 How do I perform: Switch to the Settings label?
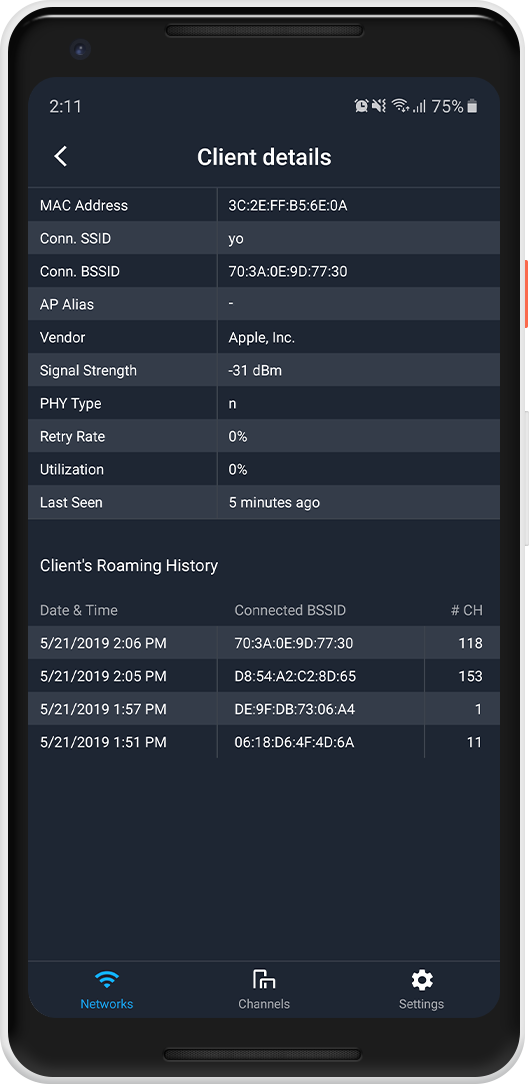(421, 1004)
